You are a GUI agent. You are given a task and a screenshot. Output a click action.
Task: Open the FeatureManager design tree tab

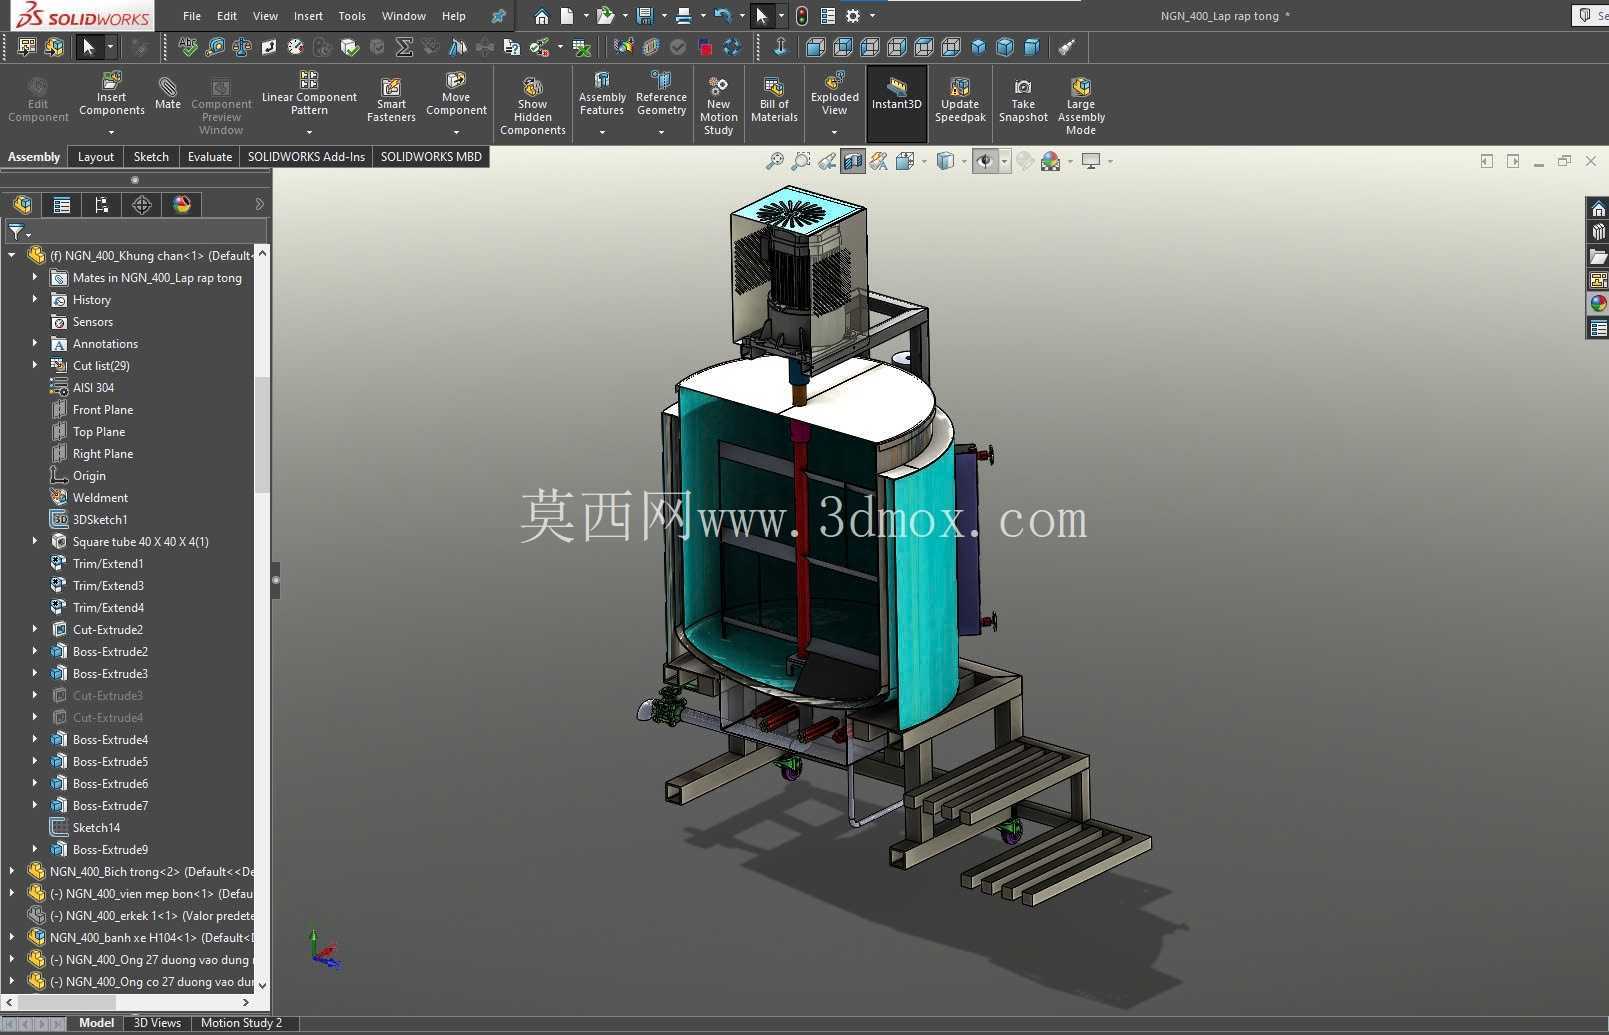pos(22,205)
